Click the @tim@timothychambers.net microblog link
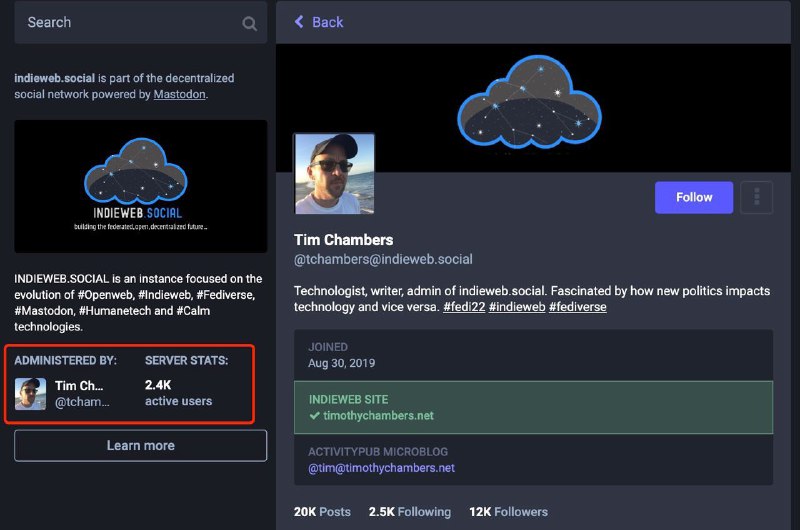 pyautogui.click(x=382, y=467)
